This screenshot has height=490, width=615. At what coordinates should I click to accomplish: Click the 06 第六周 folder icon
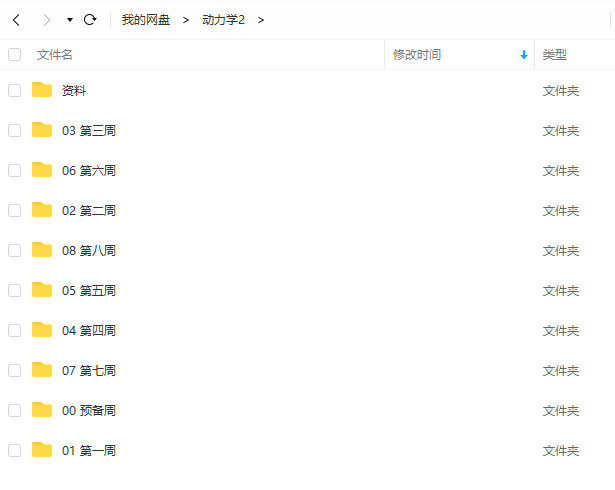point(42,170)
